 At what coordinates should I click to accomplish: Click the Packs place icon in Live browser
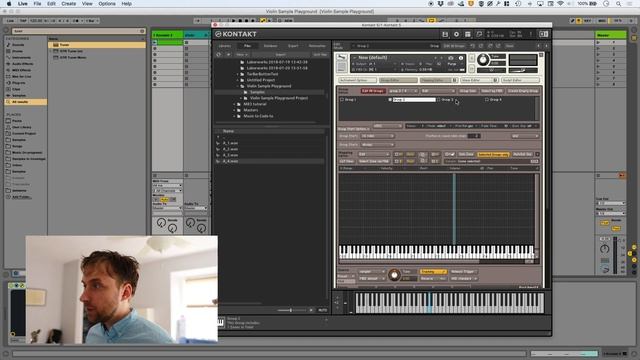(9, 121)
